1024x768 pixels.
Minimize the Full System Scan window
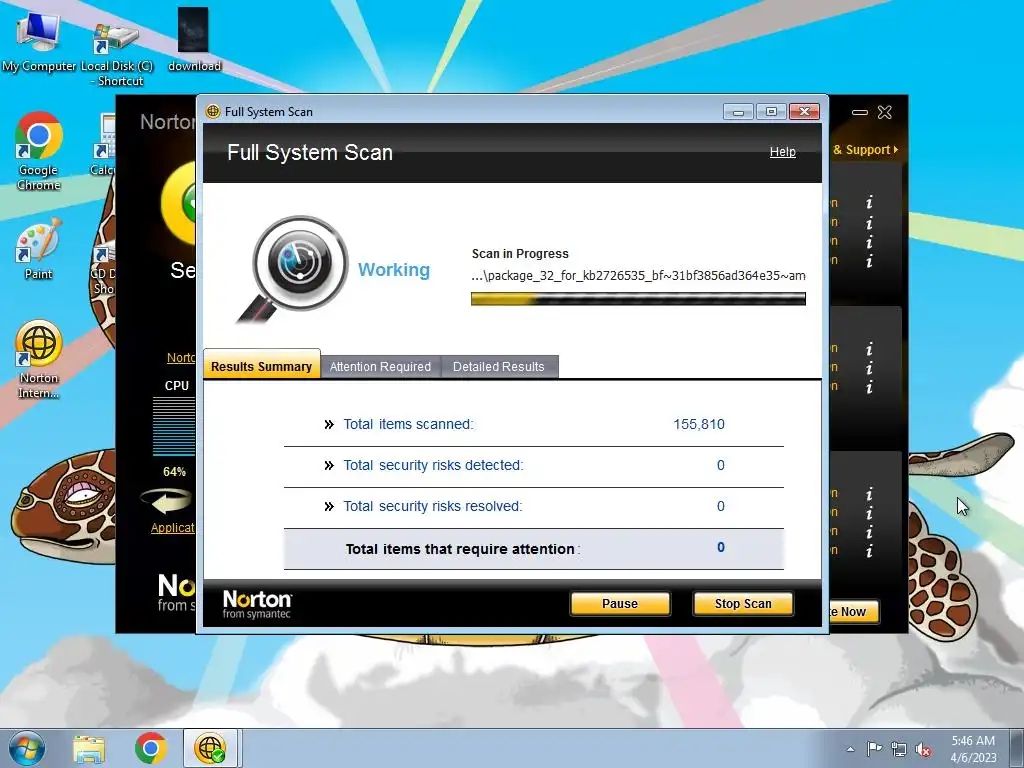[738, 112]
